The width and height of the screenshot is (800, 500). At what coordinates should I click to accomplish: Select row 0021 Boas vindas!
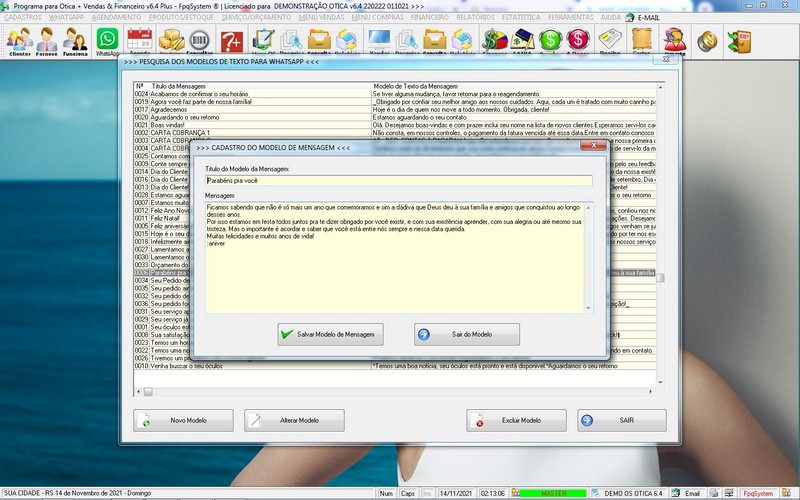point(394,125)
